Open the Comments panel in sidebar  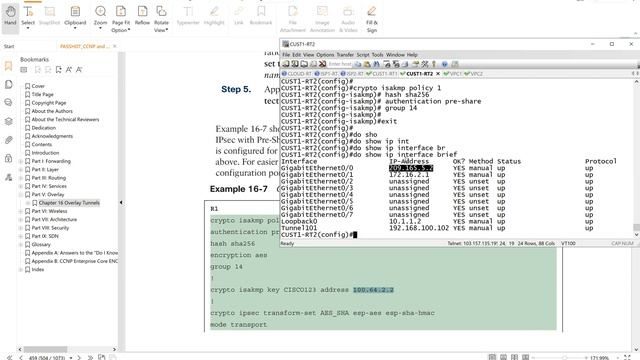coord(8,102)
